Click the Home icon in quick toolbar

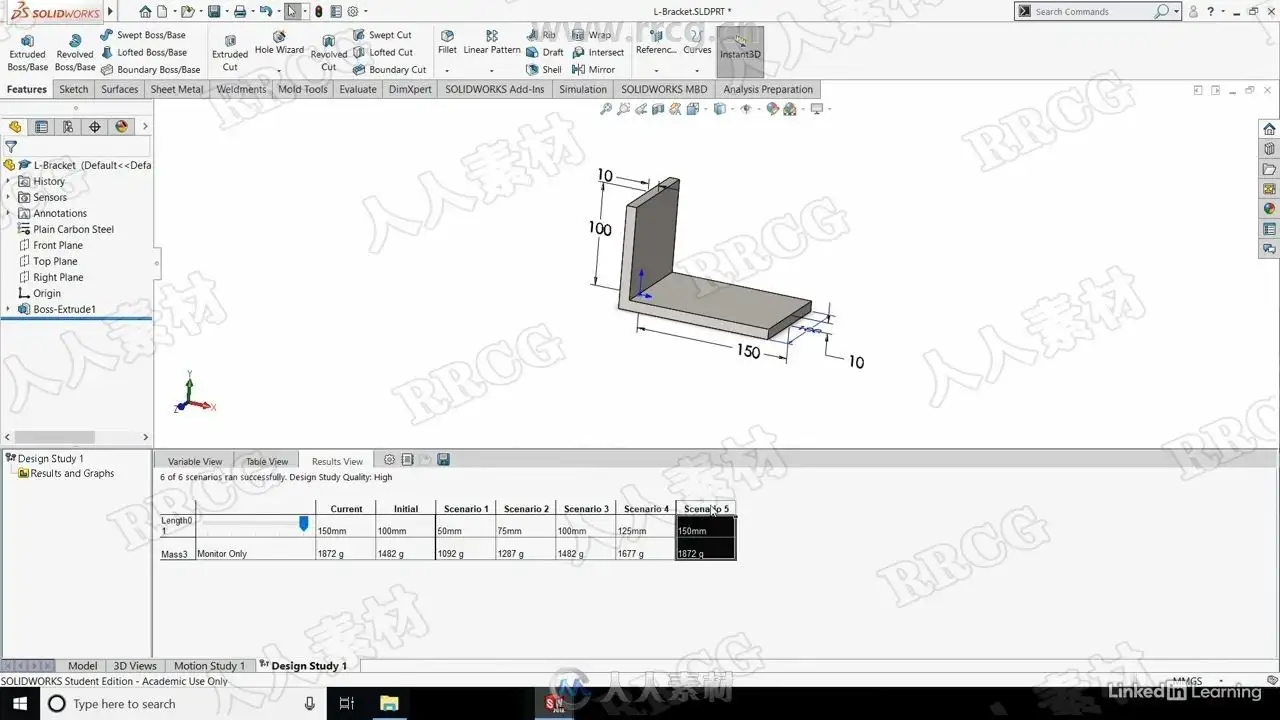click(x=146, y=12)
